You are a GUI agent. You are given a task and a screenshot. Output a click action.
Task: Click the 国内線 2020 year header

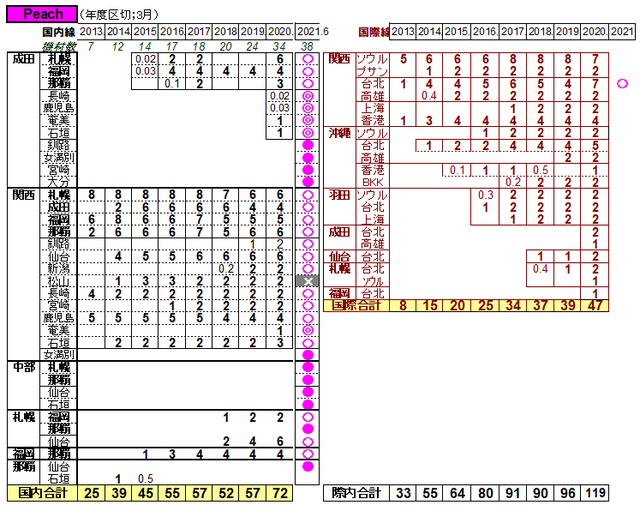[x=280, y=31]
